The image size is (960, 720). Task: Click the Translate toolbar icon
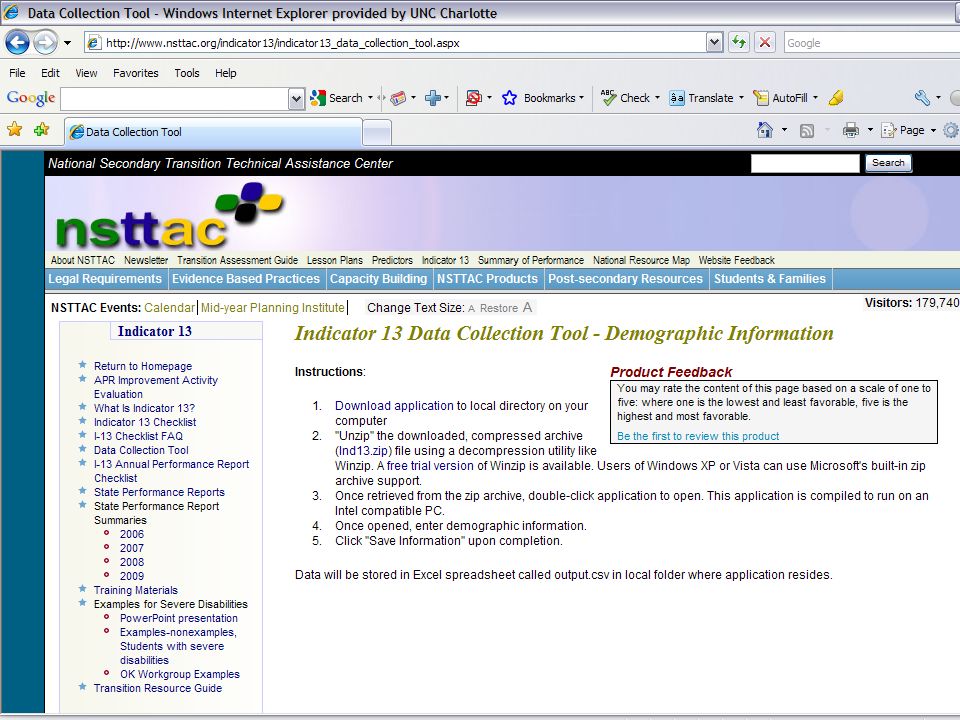(677, 98)
